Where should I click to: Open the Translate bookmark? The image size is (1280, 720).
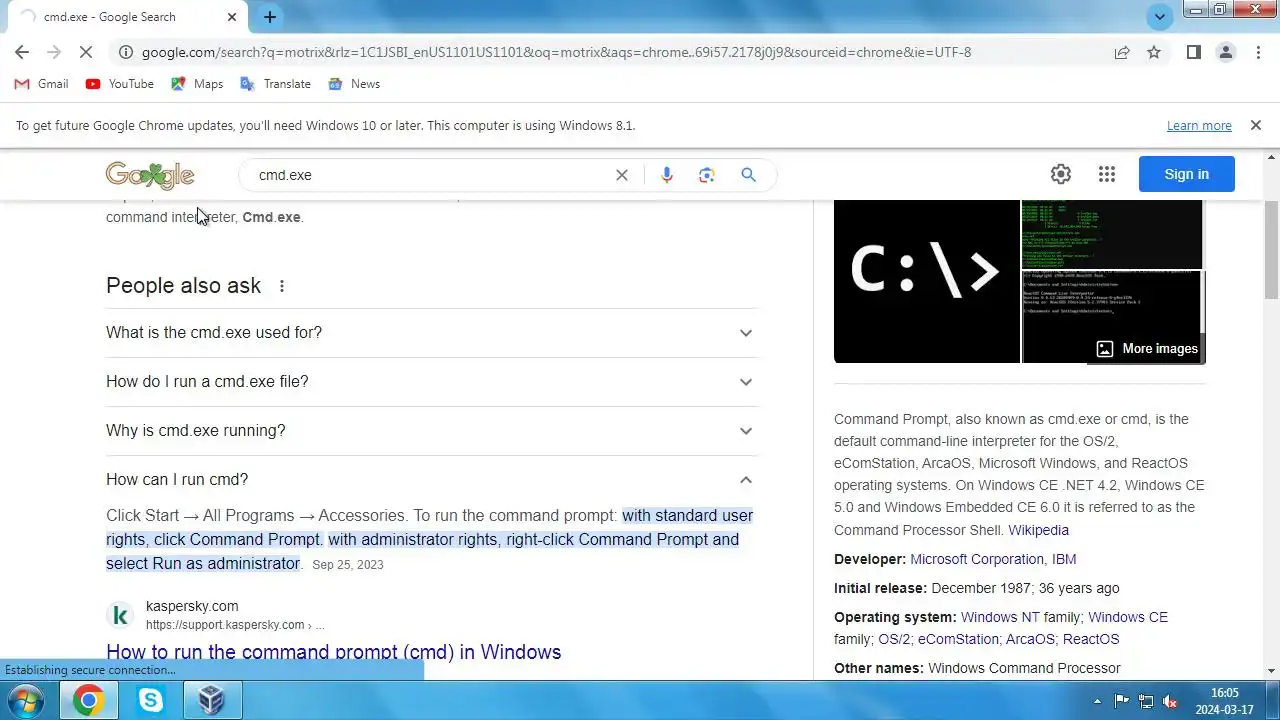pos(275,84)
